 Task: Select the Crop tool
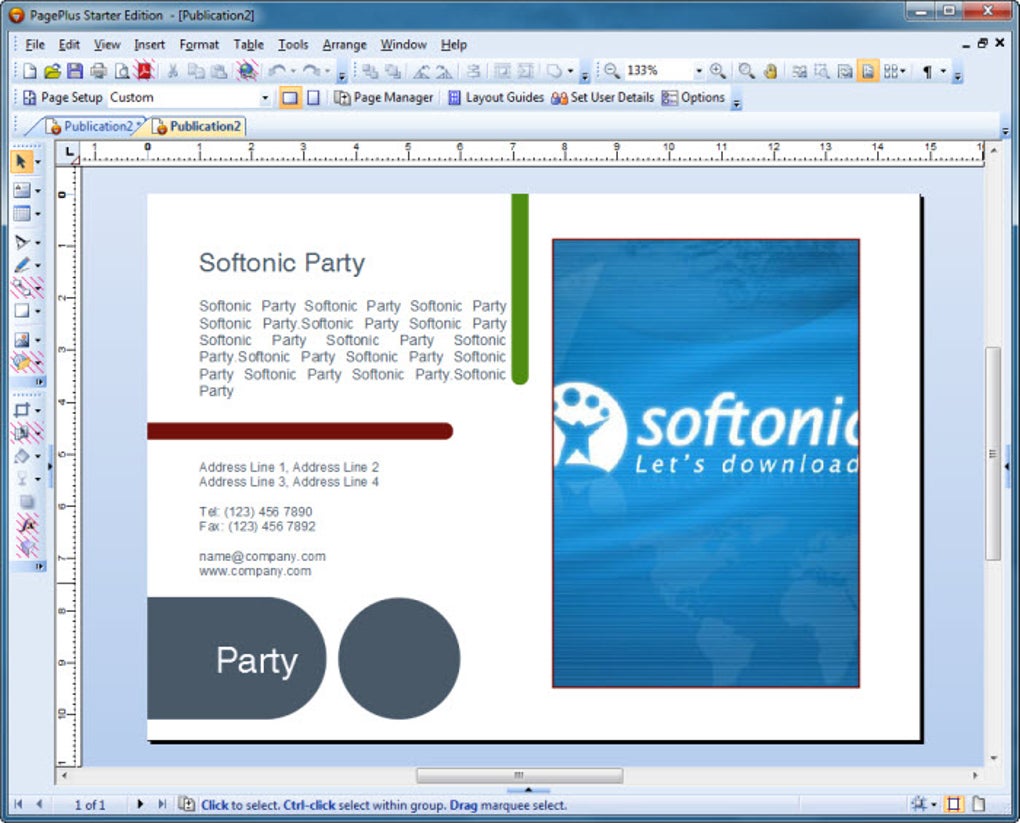click(21, 410)
